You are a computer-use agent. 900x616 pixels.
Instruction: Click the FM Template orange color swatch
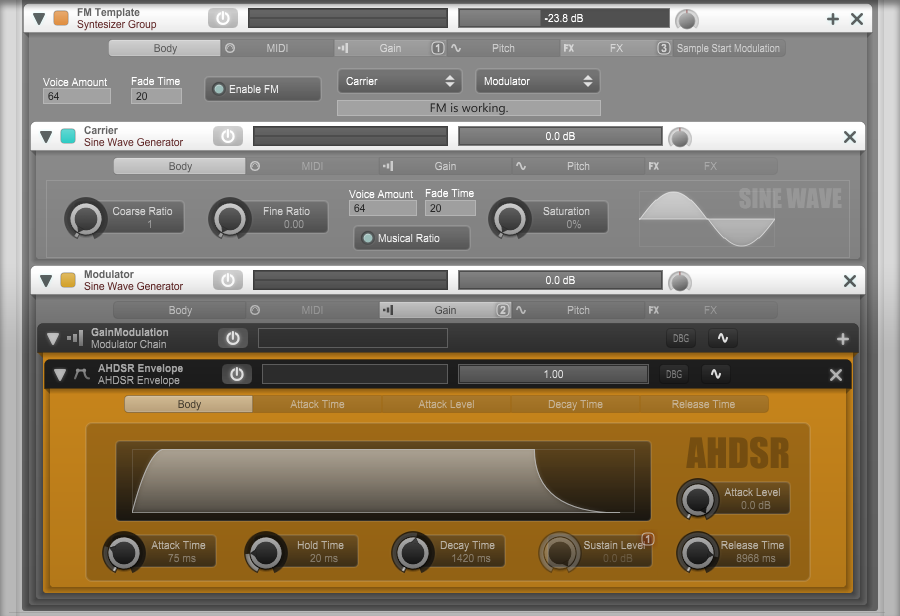pyautogui.click(x=61, y=18)
